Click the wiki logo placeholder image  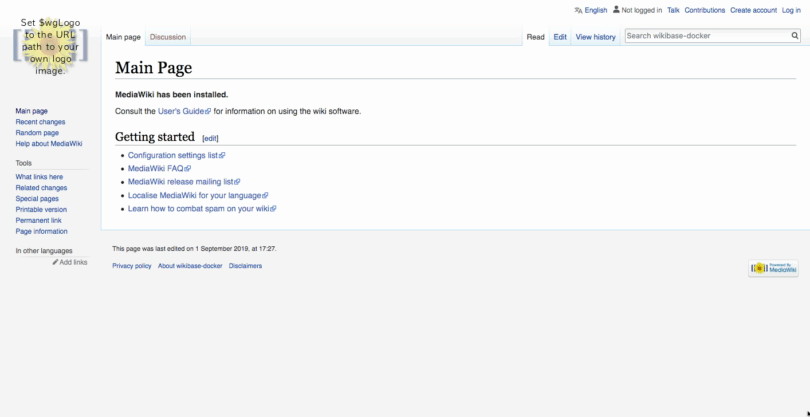click(50, 47)
